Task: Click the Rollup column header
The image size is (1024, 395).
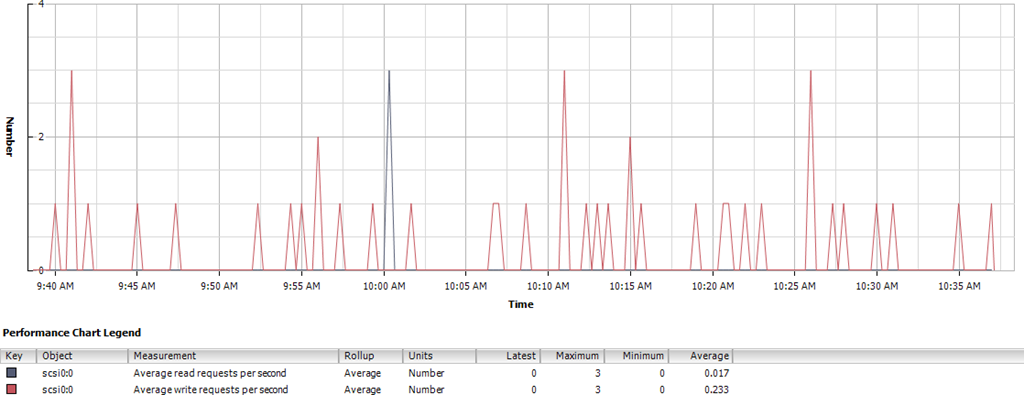Action: coord(371,356)
